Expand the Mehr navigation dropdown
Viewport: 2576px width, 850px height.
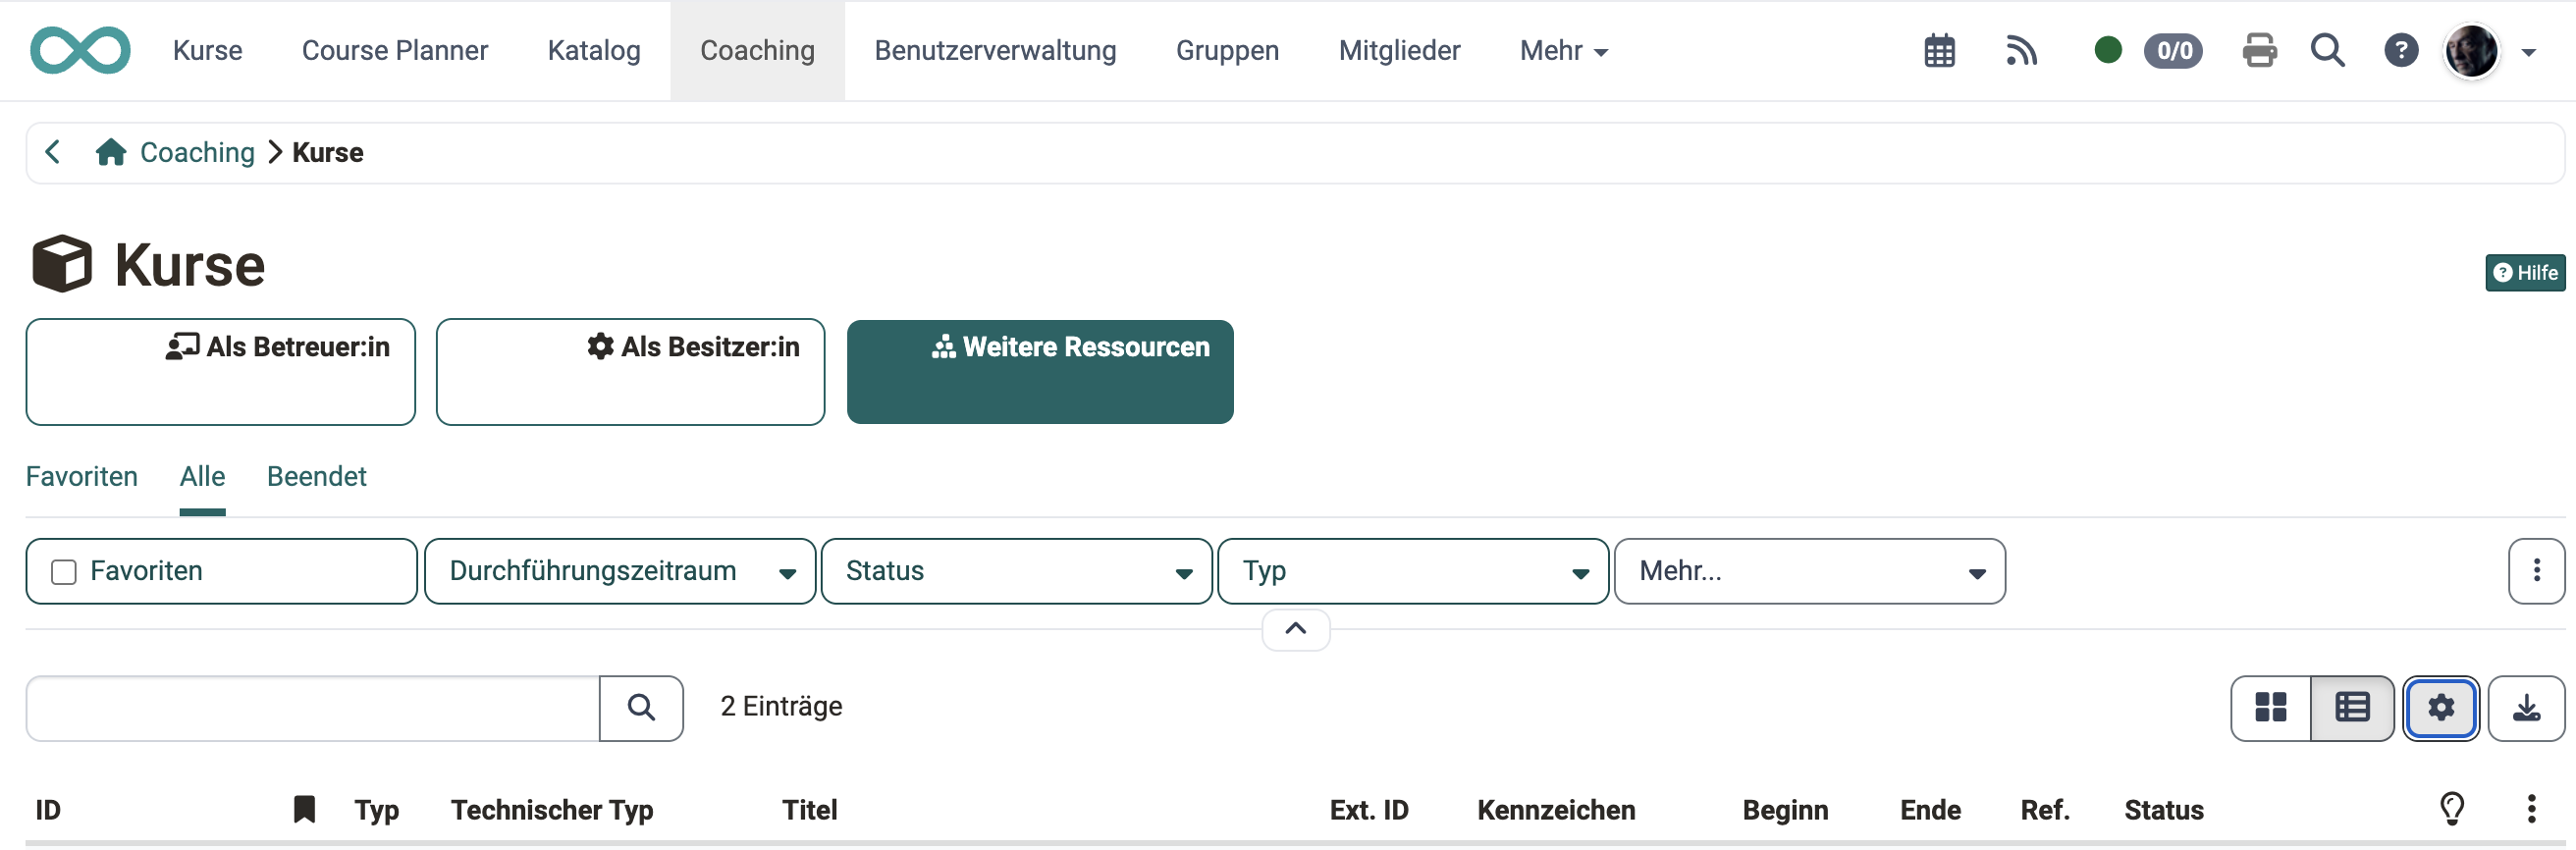[x=1564, y=50]
